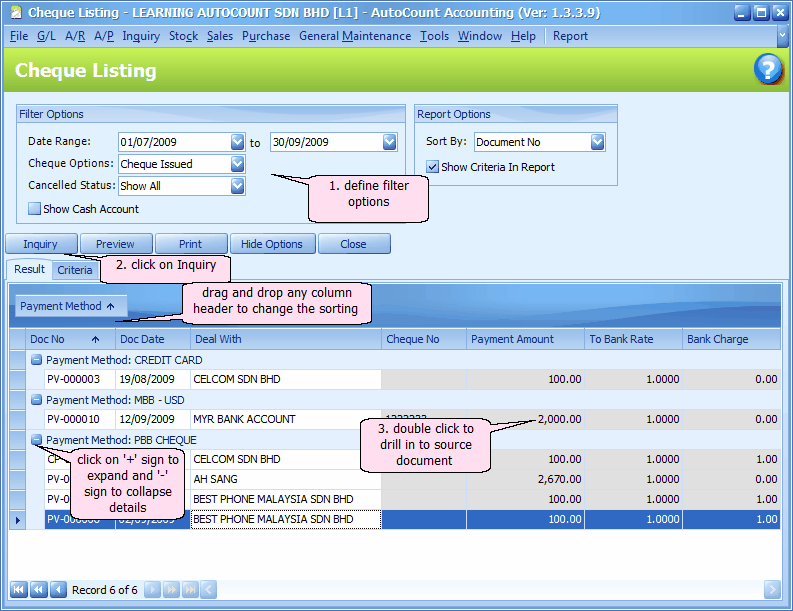
Task: Open the Inquiry menu
Action: [141, 36]
